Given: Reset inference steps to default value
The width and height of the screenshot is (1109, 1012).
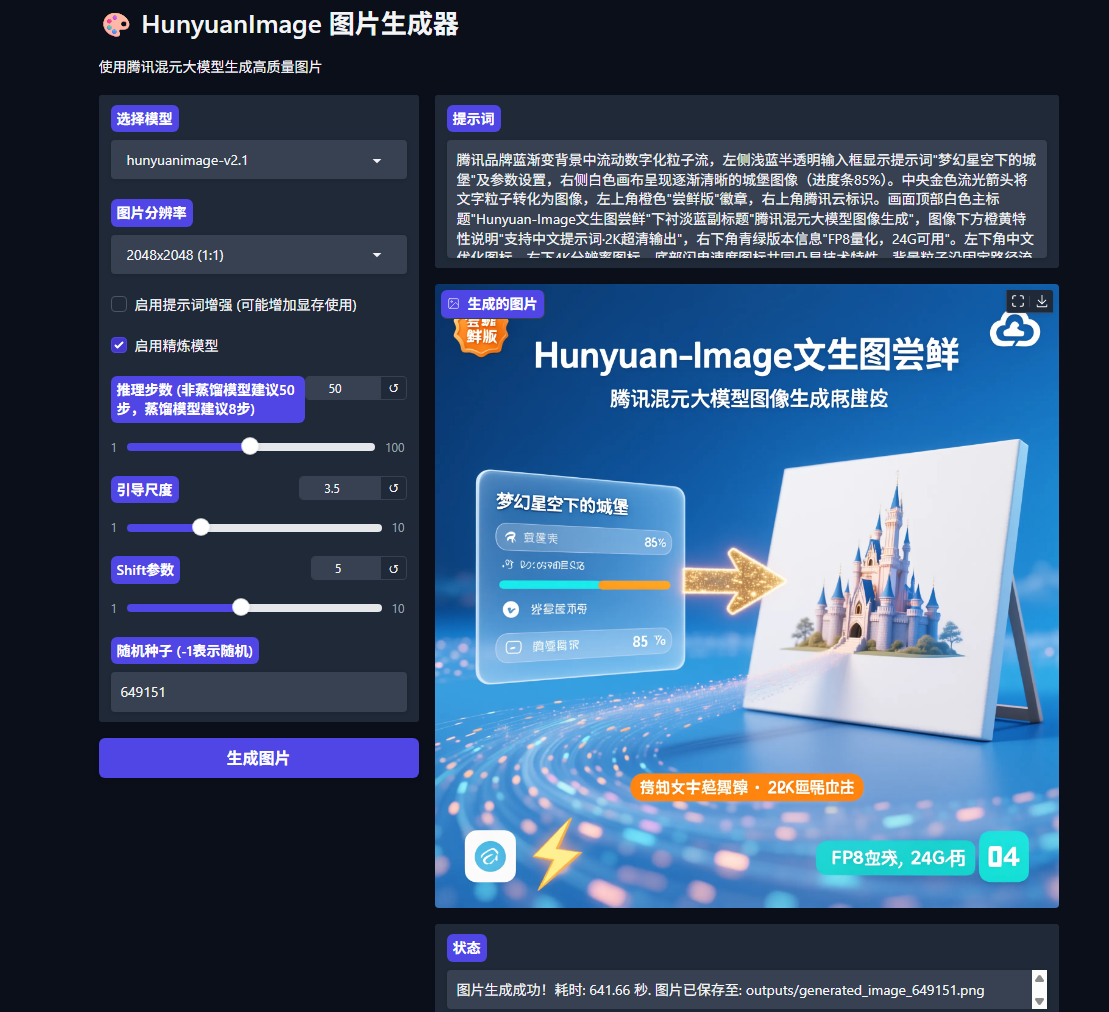Looking at the screenshot, I should [x=393, y=388].
